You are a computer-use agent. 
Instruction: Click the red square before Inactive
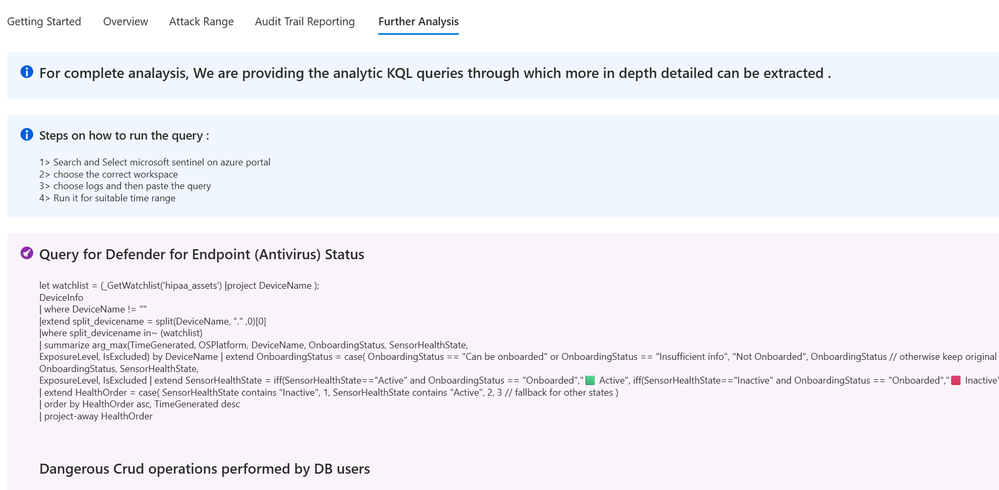pos(956,380)
